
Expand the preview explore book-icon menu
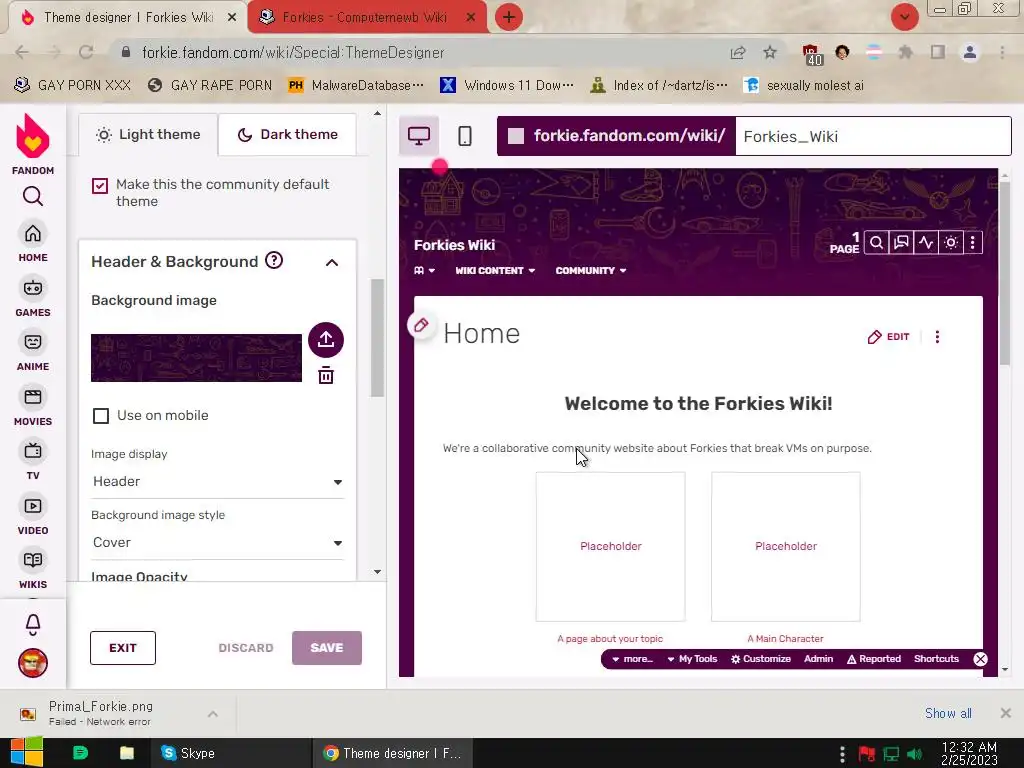click(x=424, y=270)
